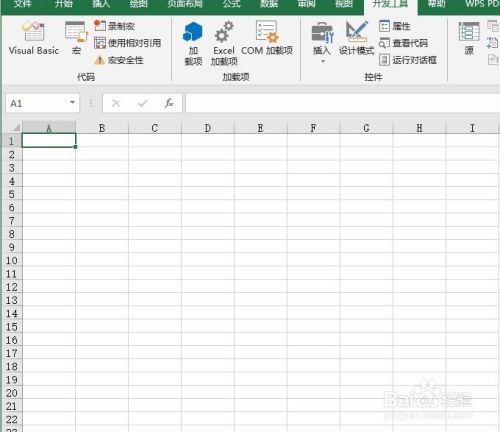Expand the Name Box dropdown arrow
Viewport: 500px width, 432px height.
click(72, 103)
